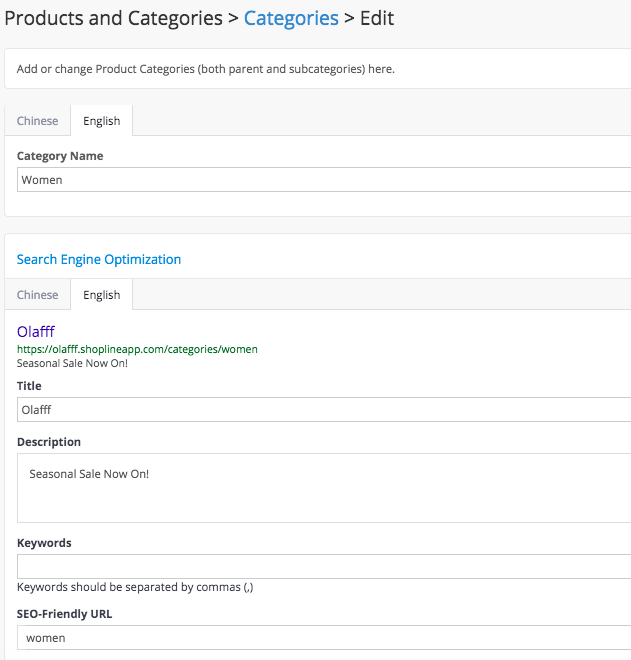Click the olafff.shoplineapp.com preview URL
631x660 pixels.
point(137,349)
